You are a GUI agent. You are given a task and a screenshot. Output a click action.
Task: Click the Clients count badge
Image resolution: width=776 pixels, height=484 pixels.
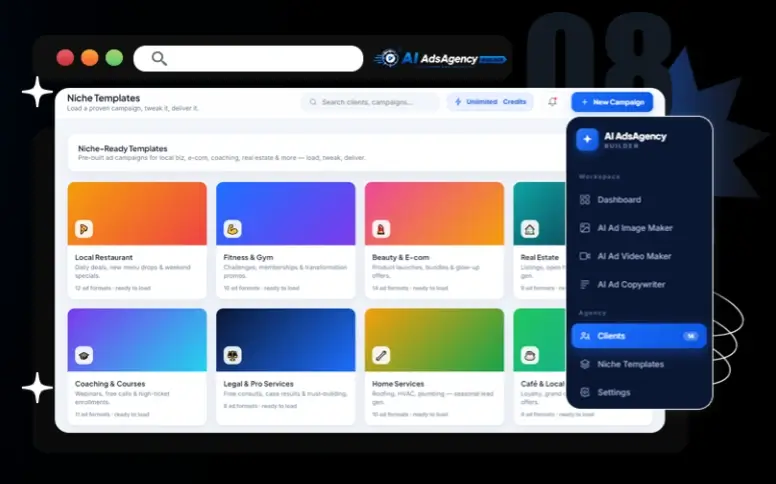[690, 336]
